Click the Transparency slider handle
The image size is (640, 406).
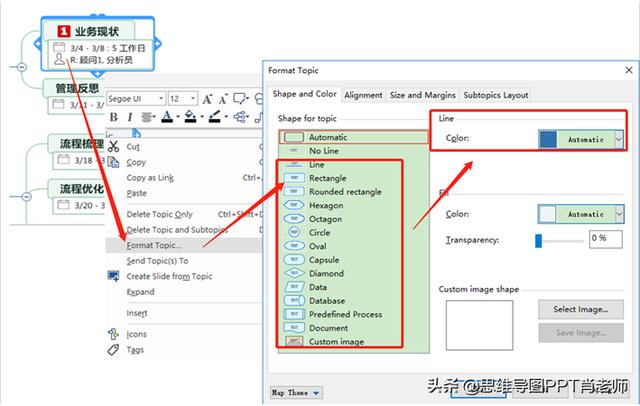tap(538, 241)
